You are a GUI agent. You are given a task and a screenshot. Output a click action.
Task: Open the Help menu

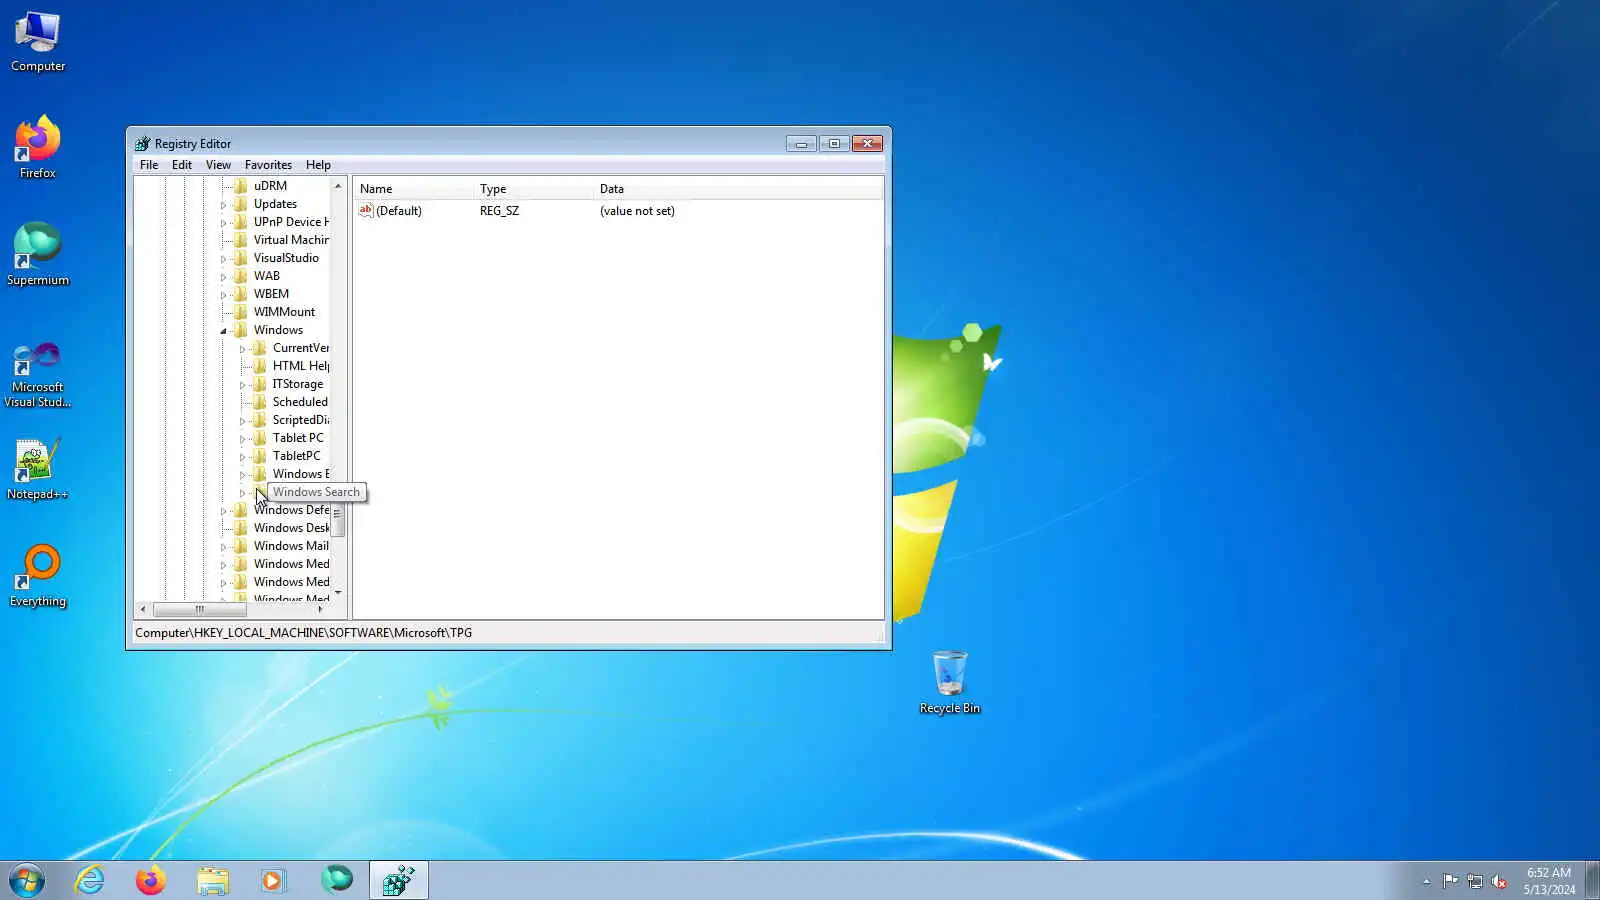[318, 165]
